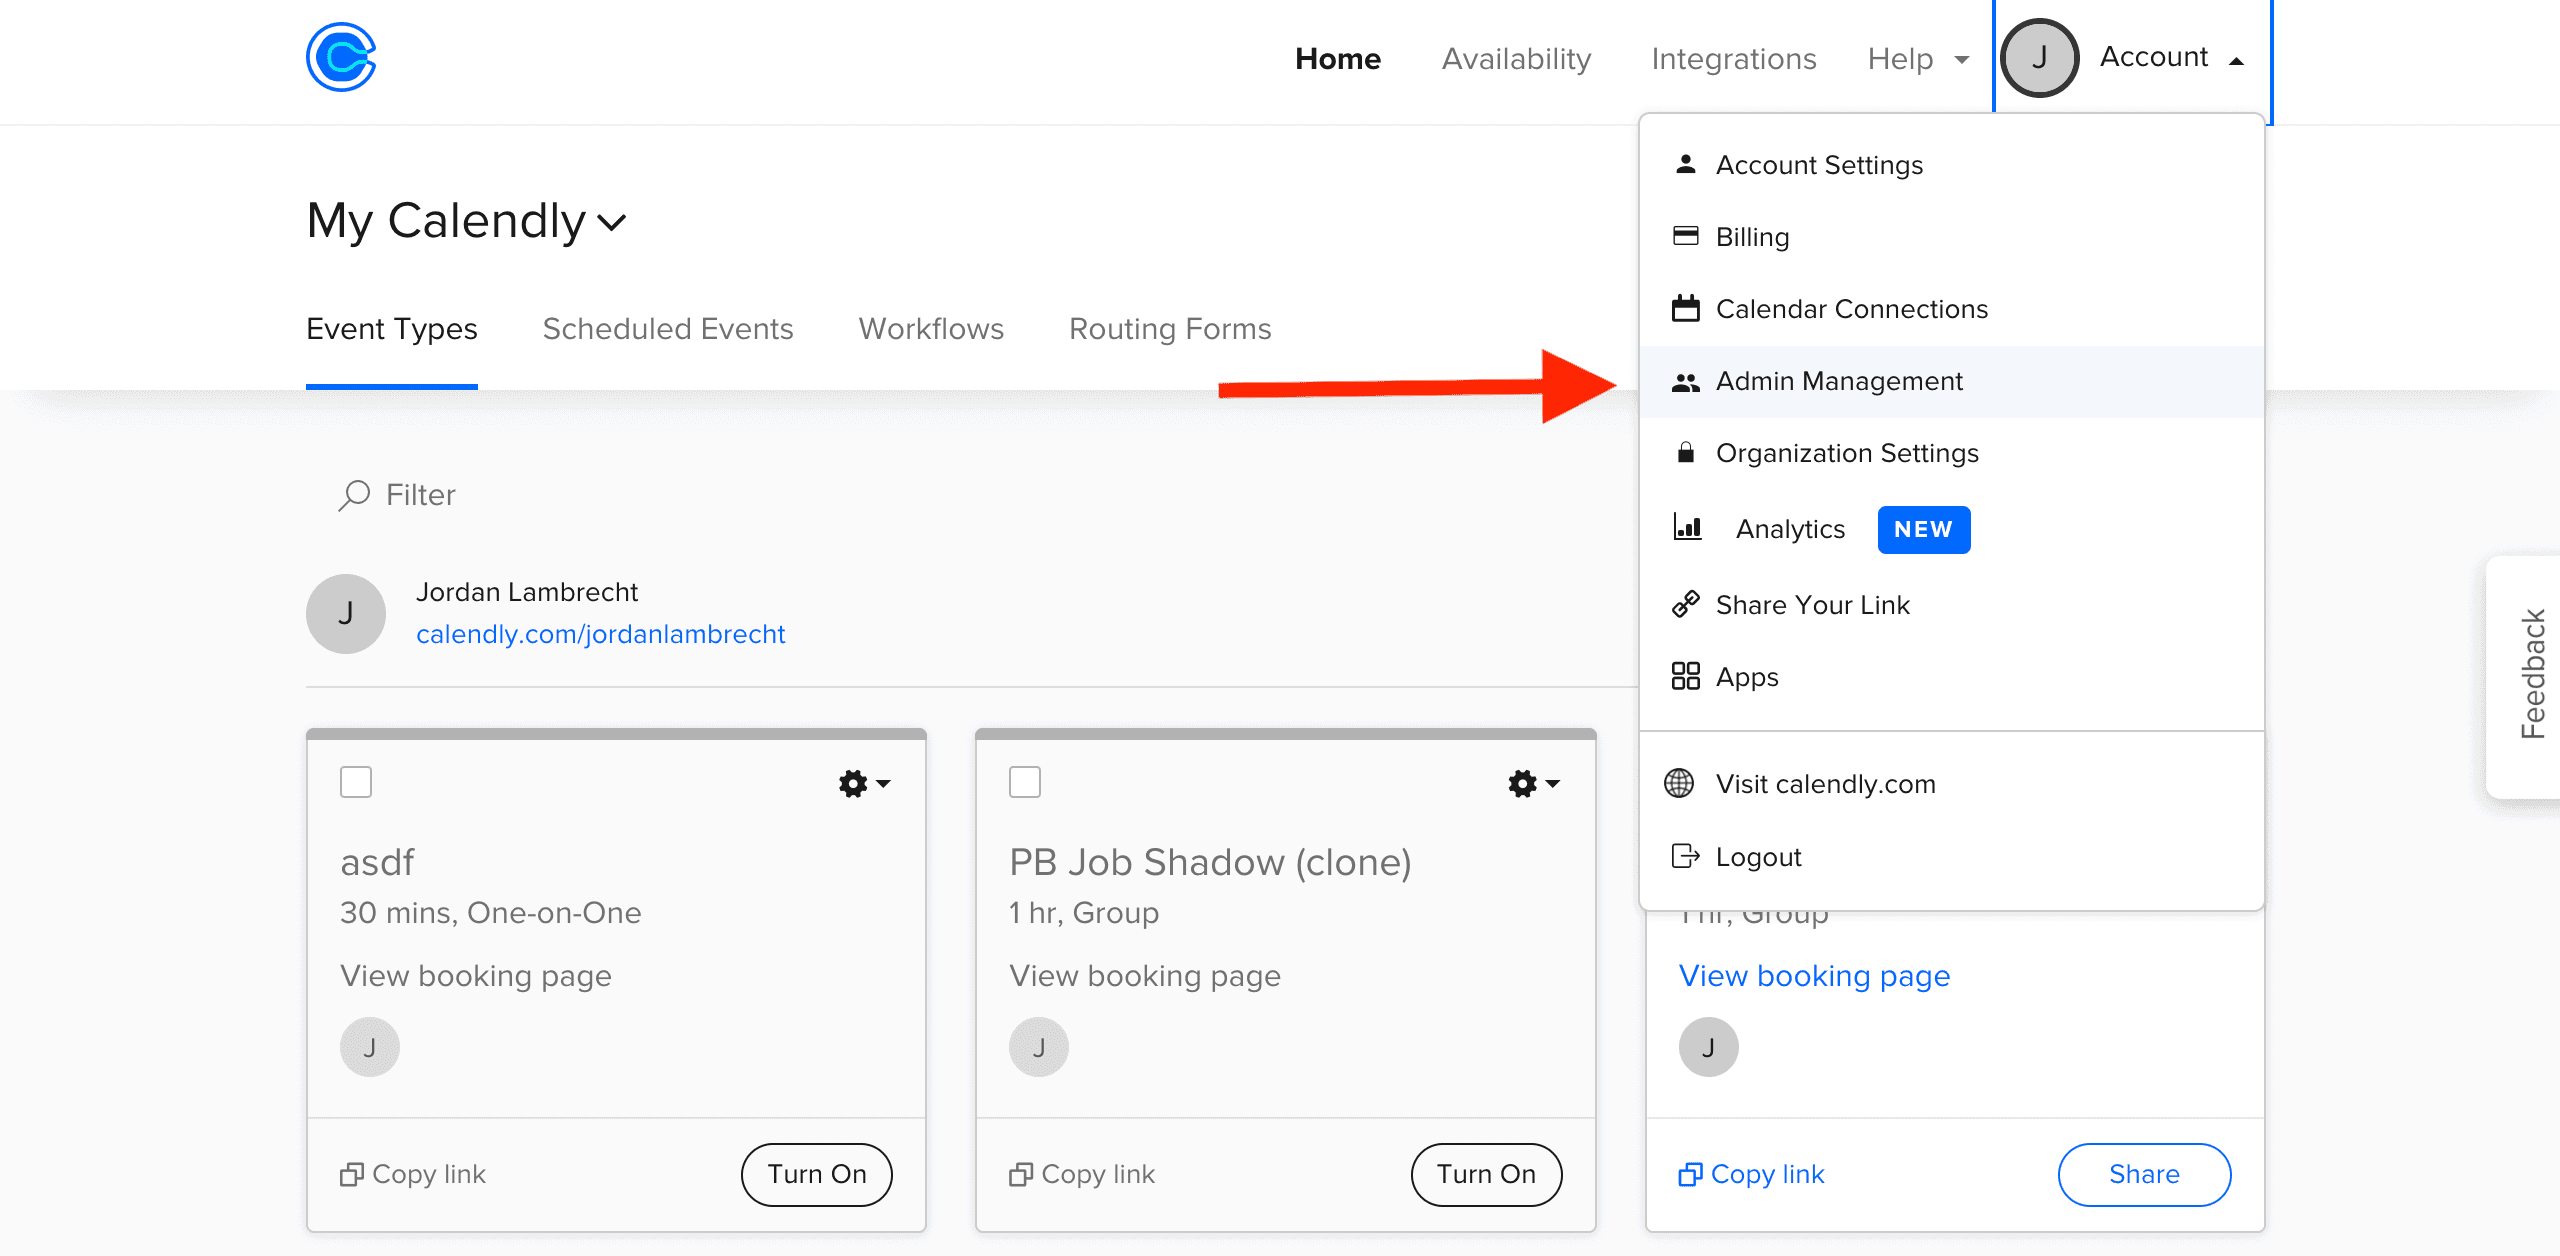This screenshot has height=1256, width=2560.
Task: Click the Analytics bar chart icon
Action: (1688, 527)
